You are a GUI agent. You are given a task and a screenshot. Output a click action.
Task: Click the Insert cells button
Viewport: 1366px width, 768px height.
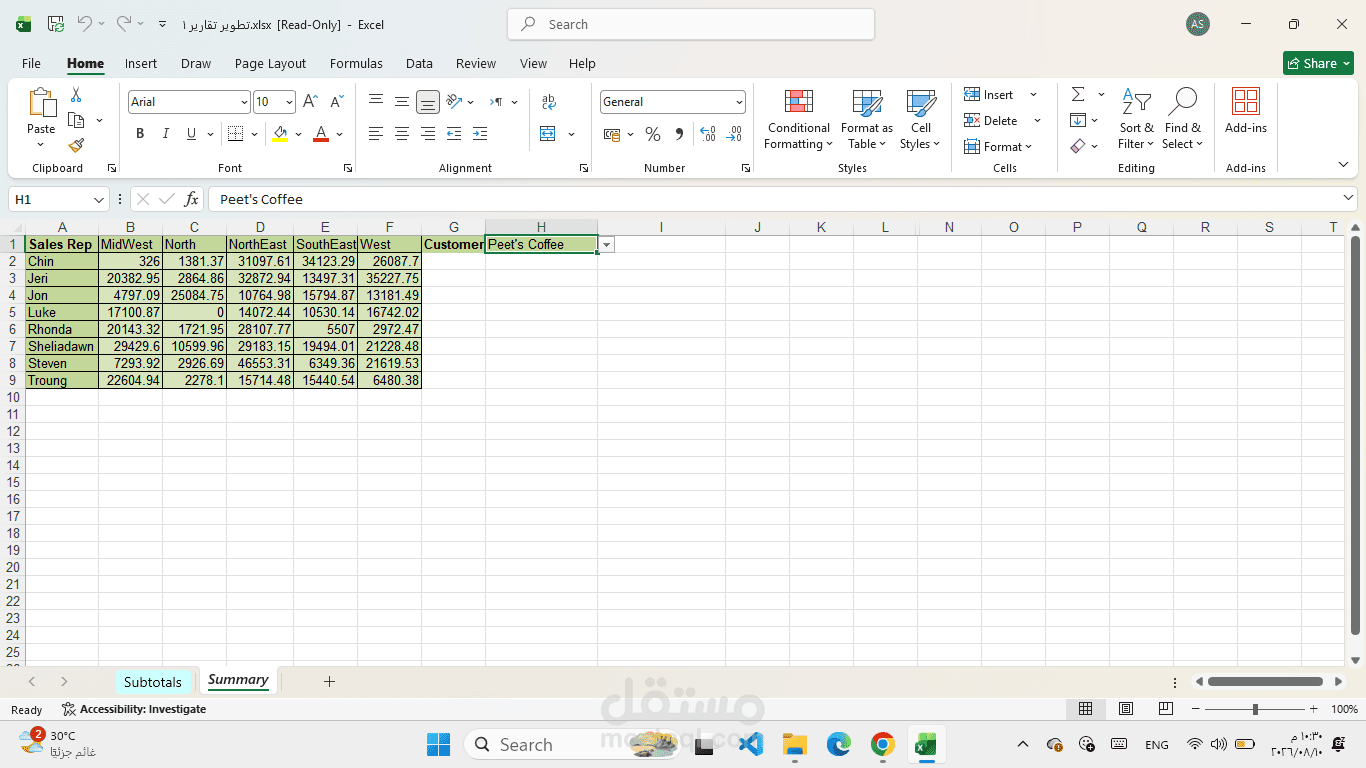pos(989,94)
